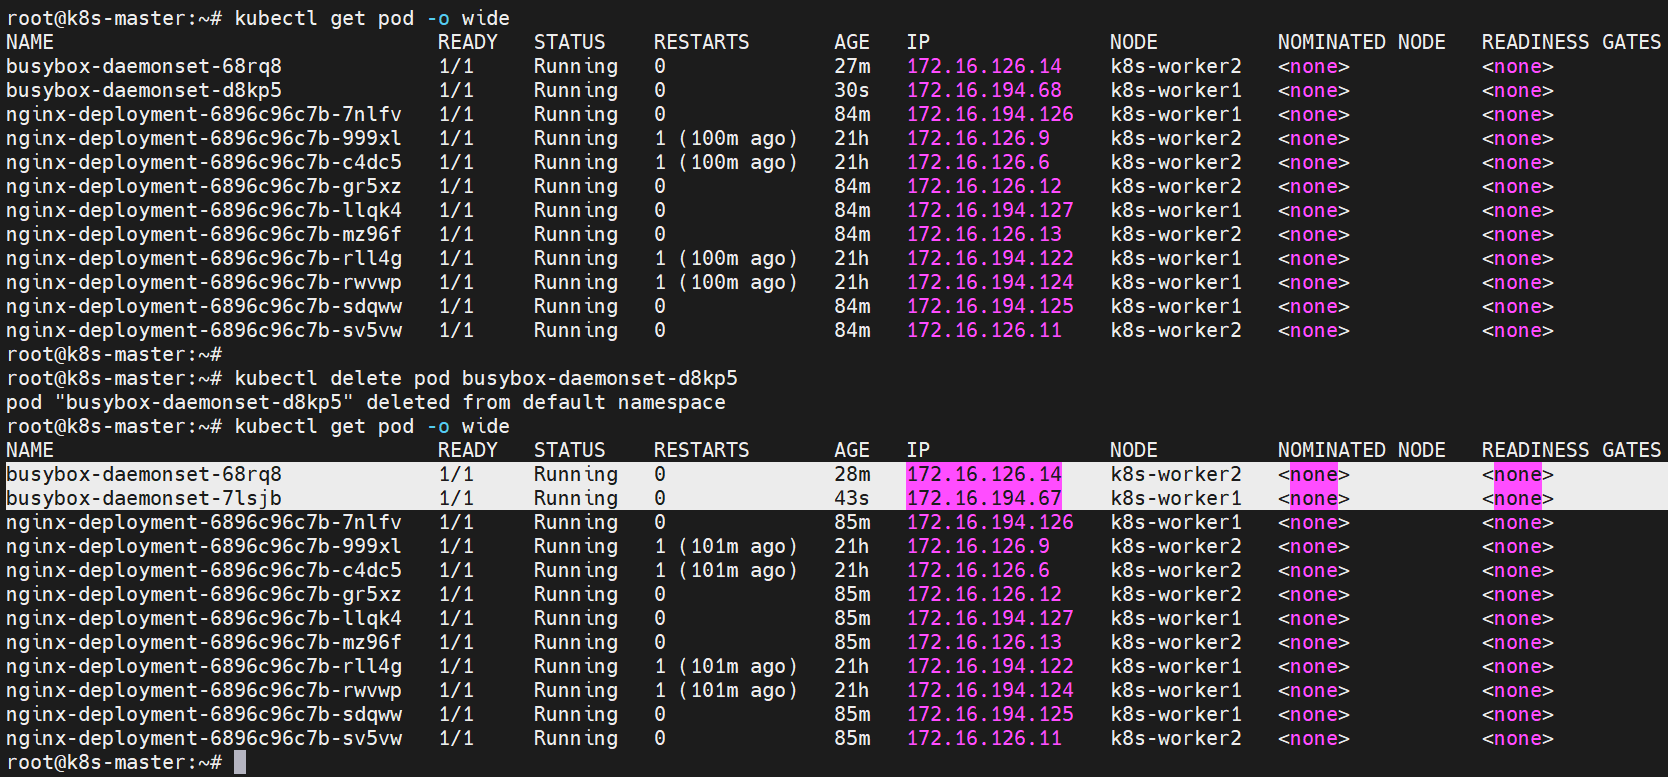Click the 30s age value

852,90
